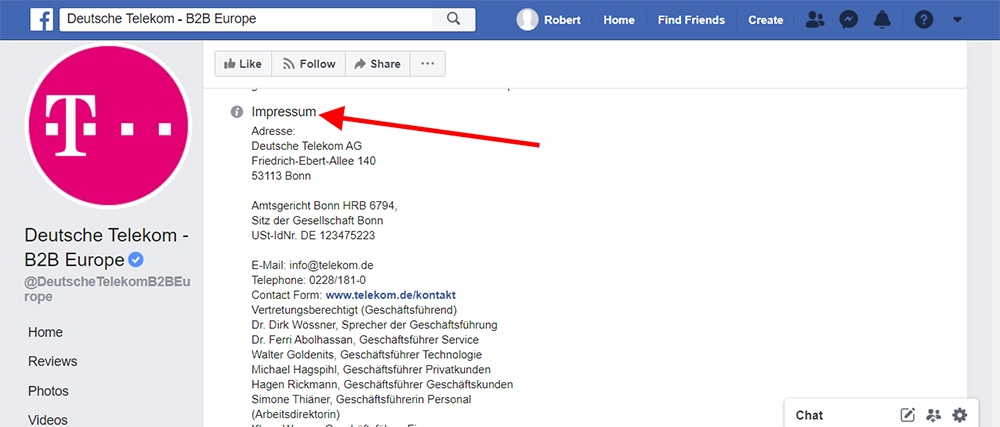Open notifications bell icon

click(882, 20)
